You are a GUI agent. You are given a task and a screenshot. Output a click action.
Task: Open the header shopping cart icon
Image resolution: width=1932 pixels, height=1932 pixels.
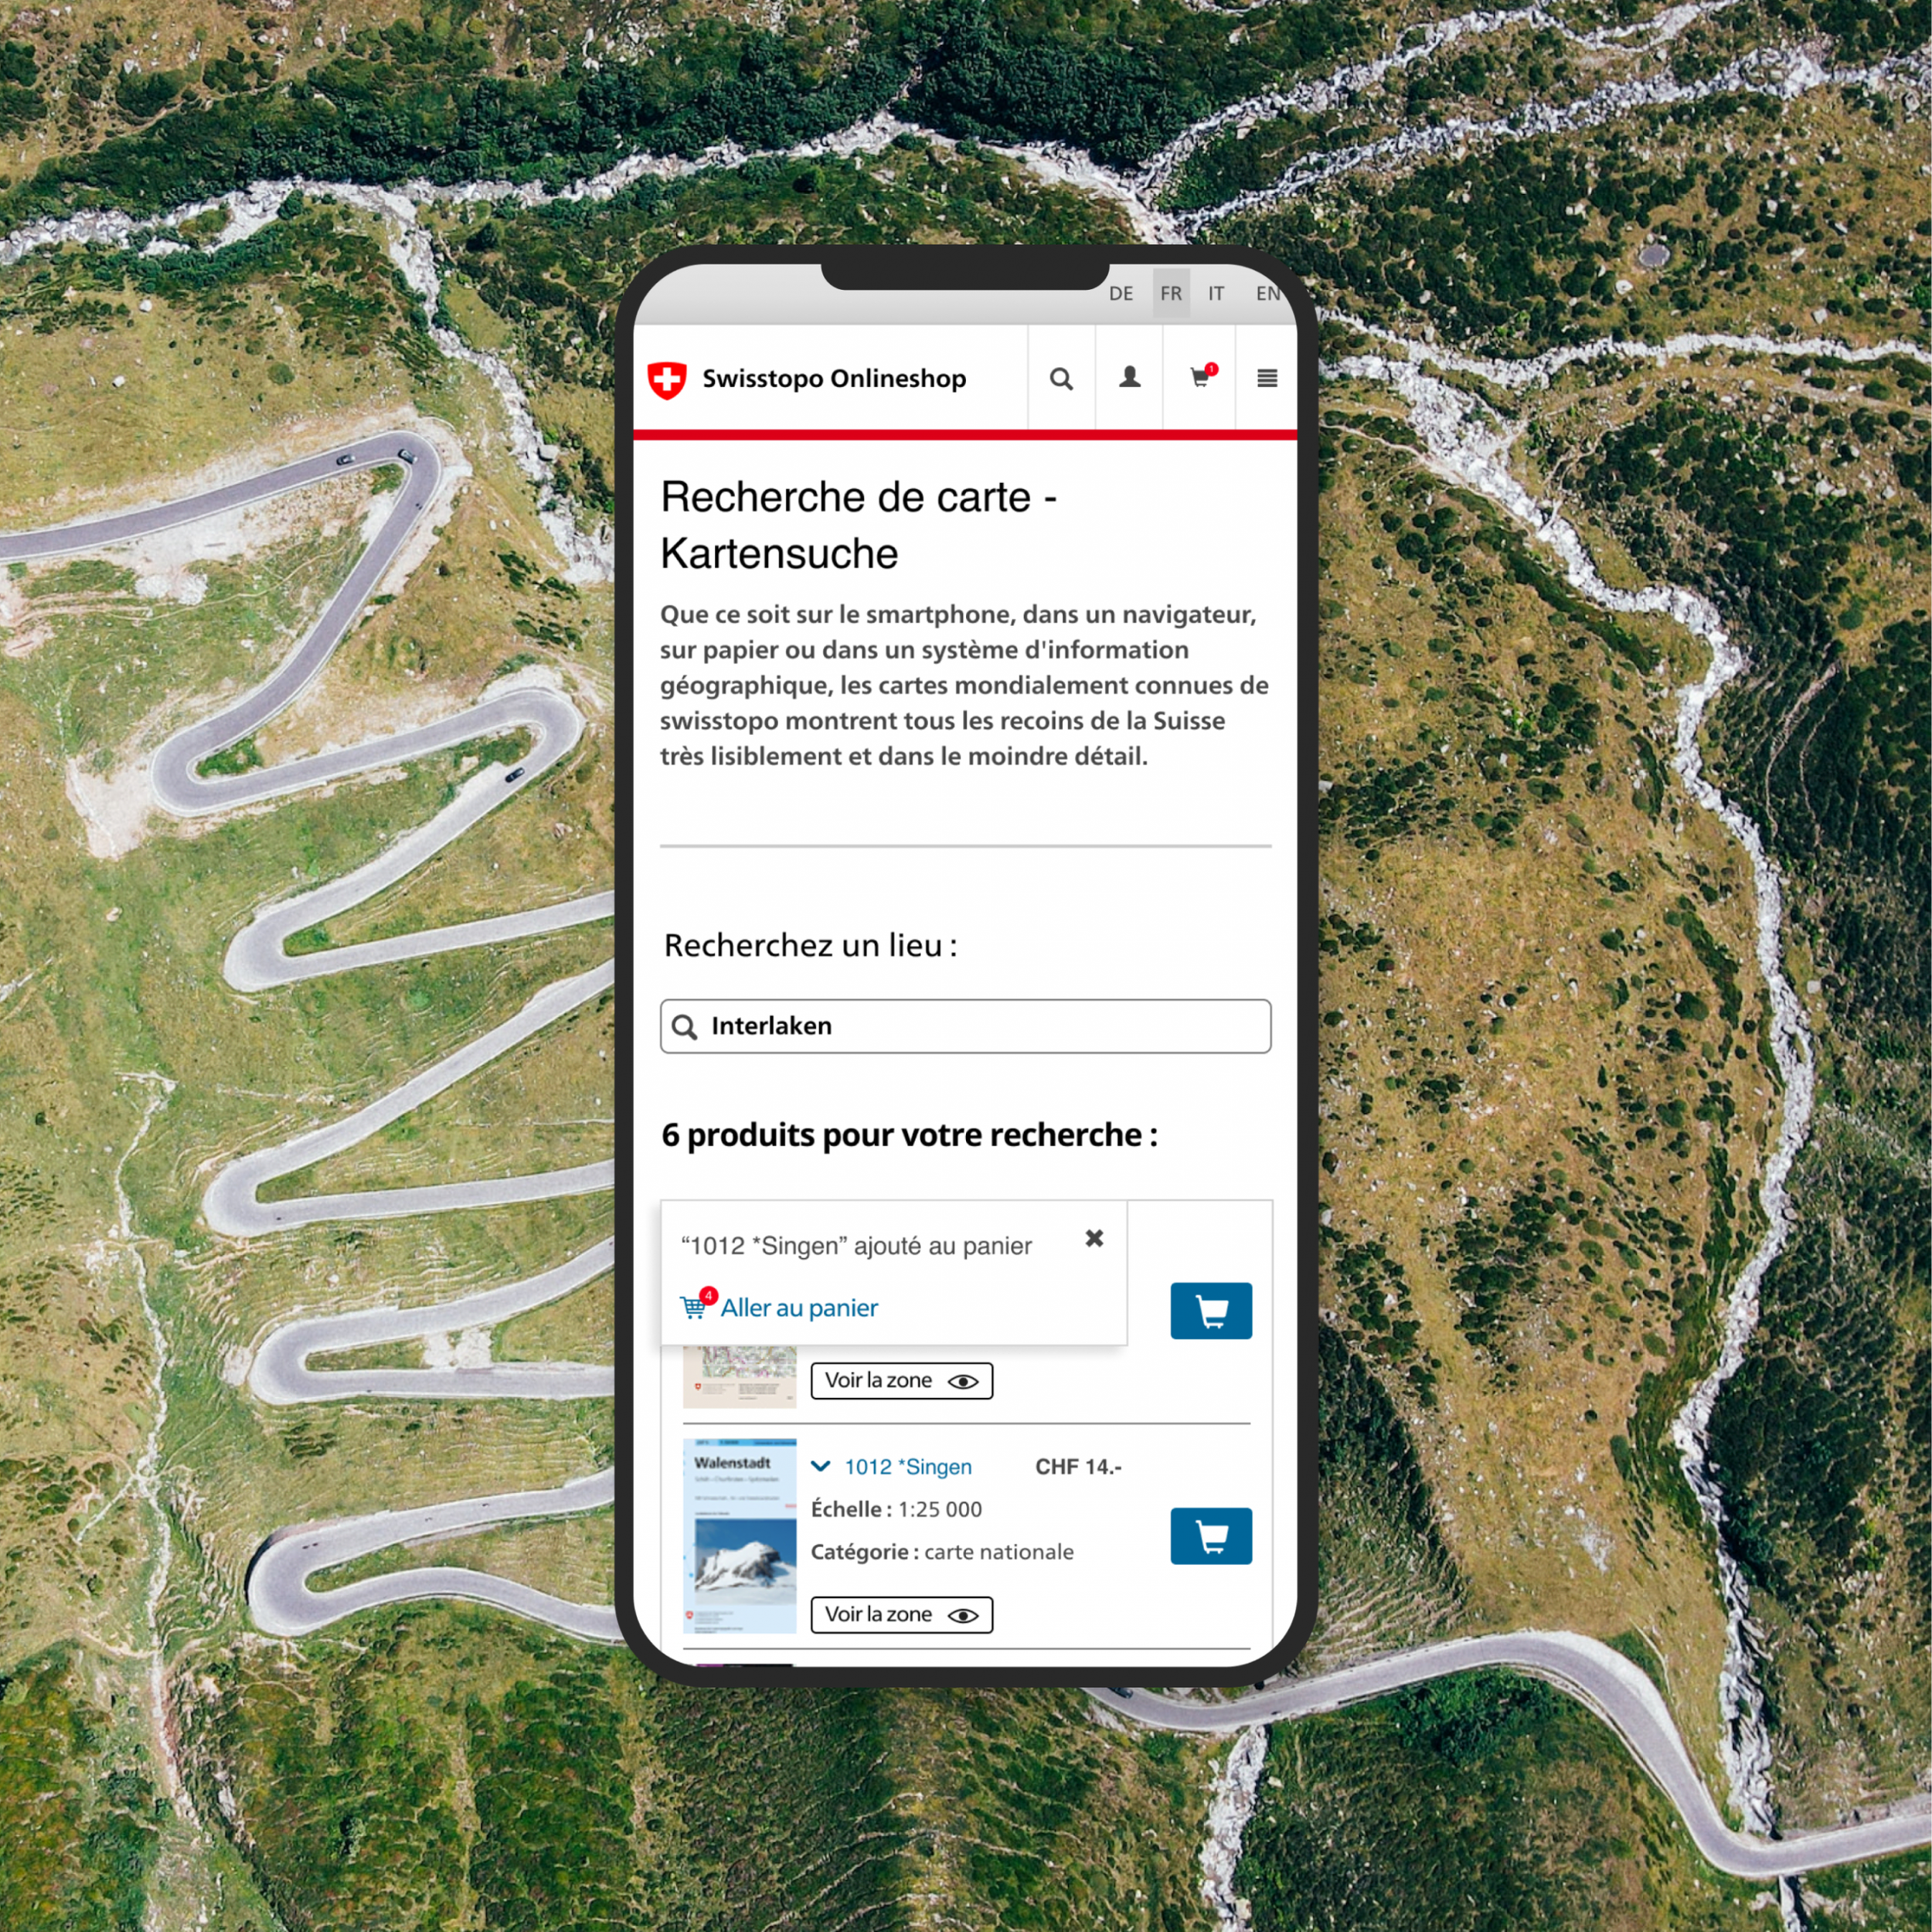[1201, 378]
